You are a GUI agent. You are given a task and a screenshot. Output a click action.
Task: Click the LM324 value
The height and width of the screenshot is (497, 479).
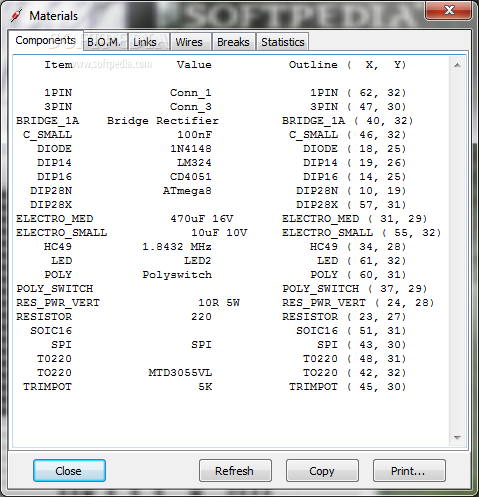[194, 163]
